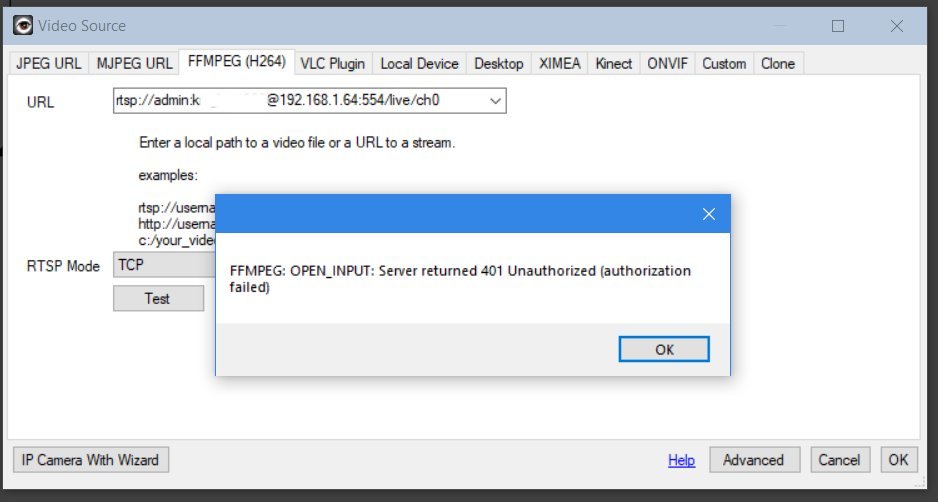Select the Kinect tab
This screenshot has width=938, height=502.
[x=614, y=63]
